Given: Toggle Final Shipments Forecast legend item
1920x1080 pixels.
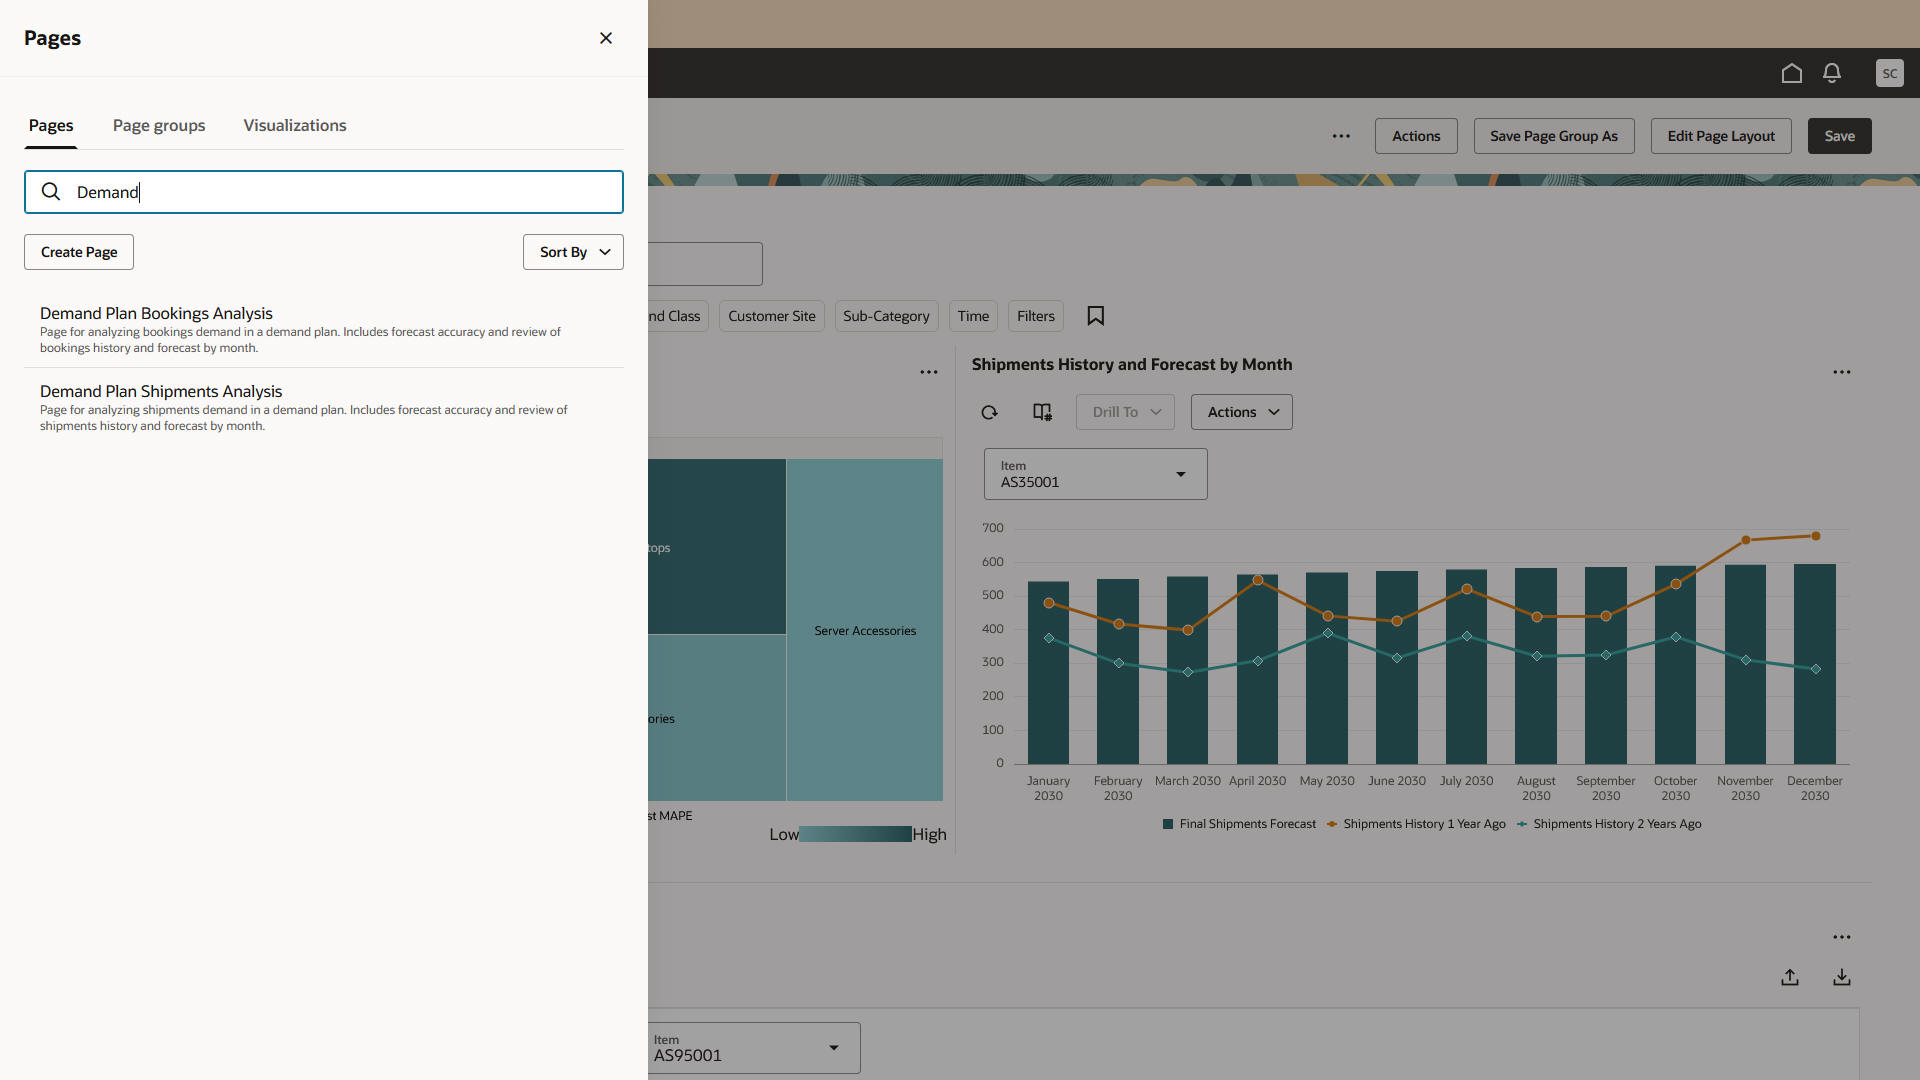Looking at the screenshot, I should coord(1239,824).
